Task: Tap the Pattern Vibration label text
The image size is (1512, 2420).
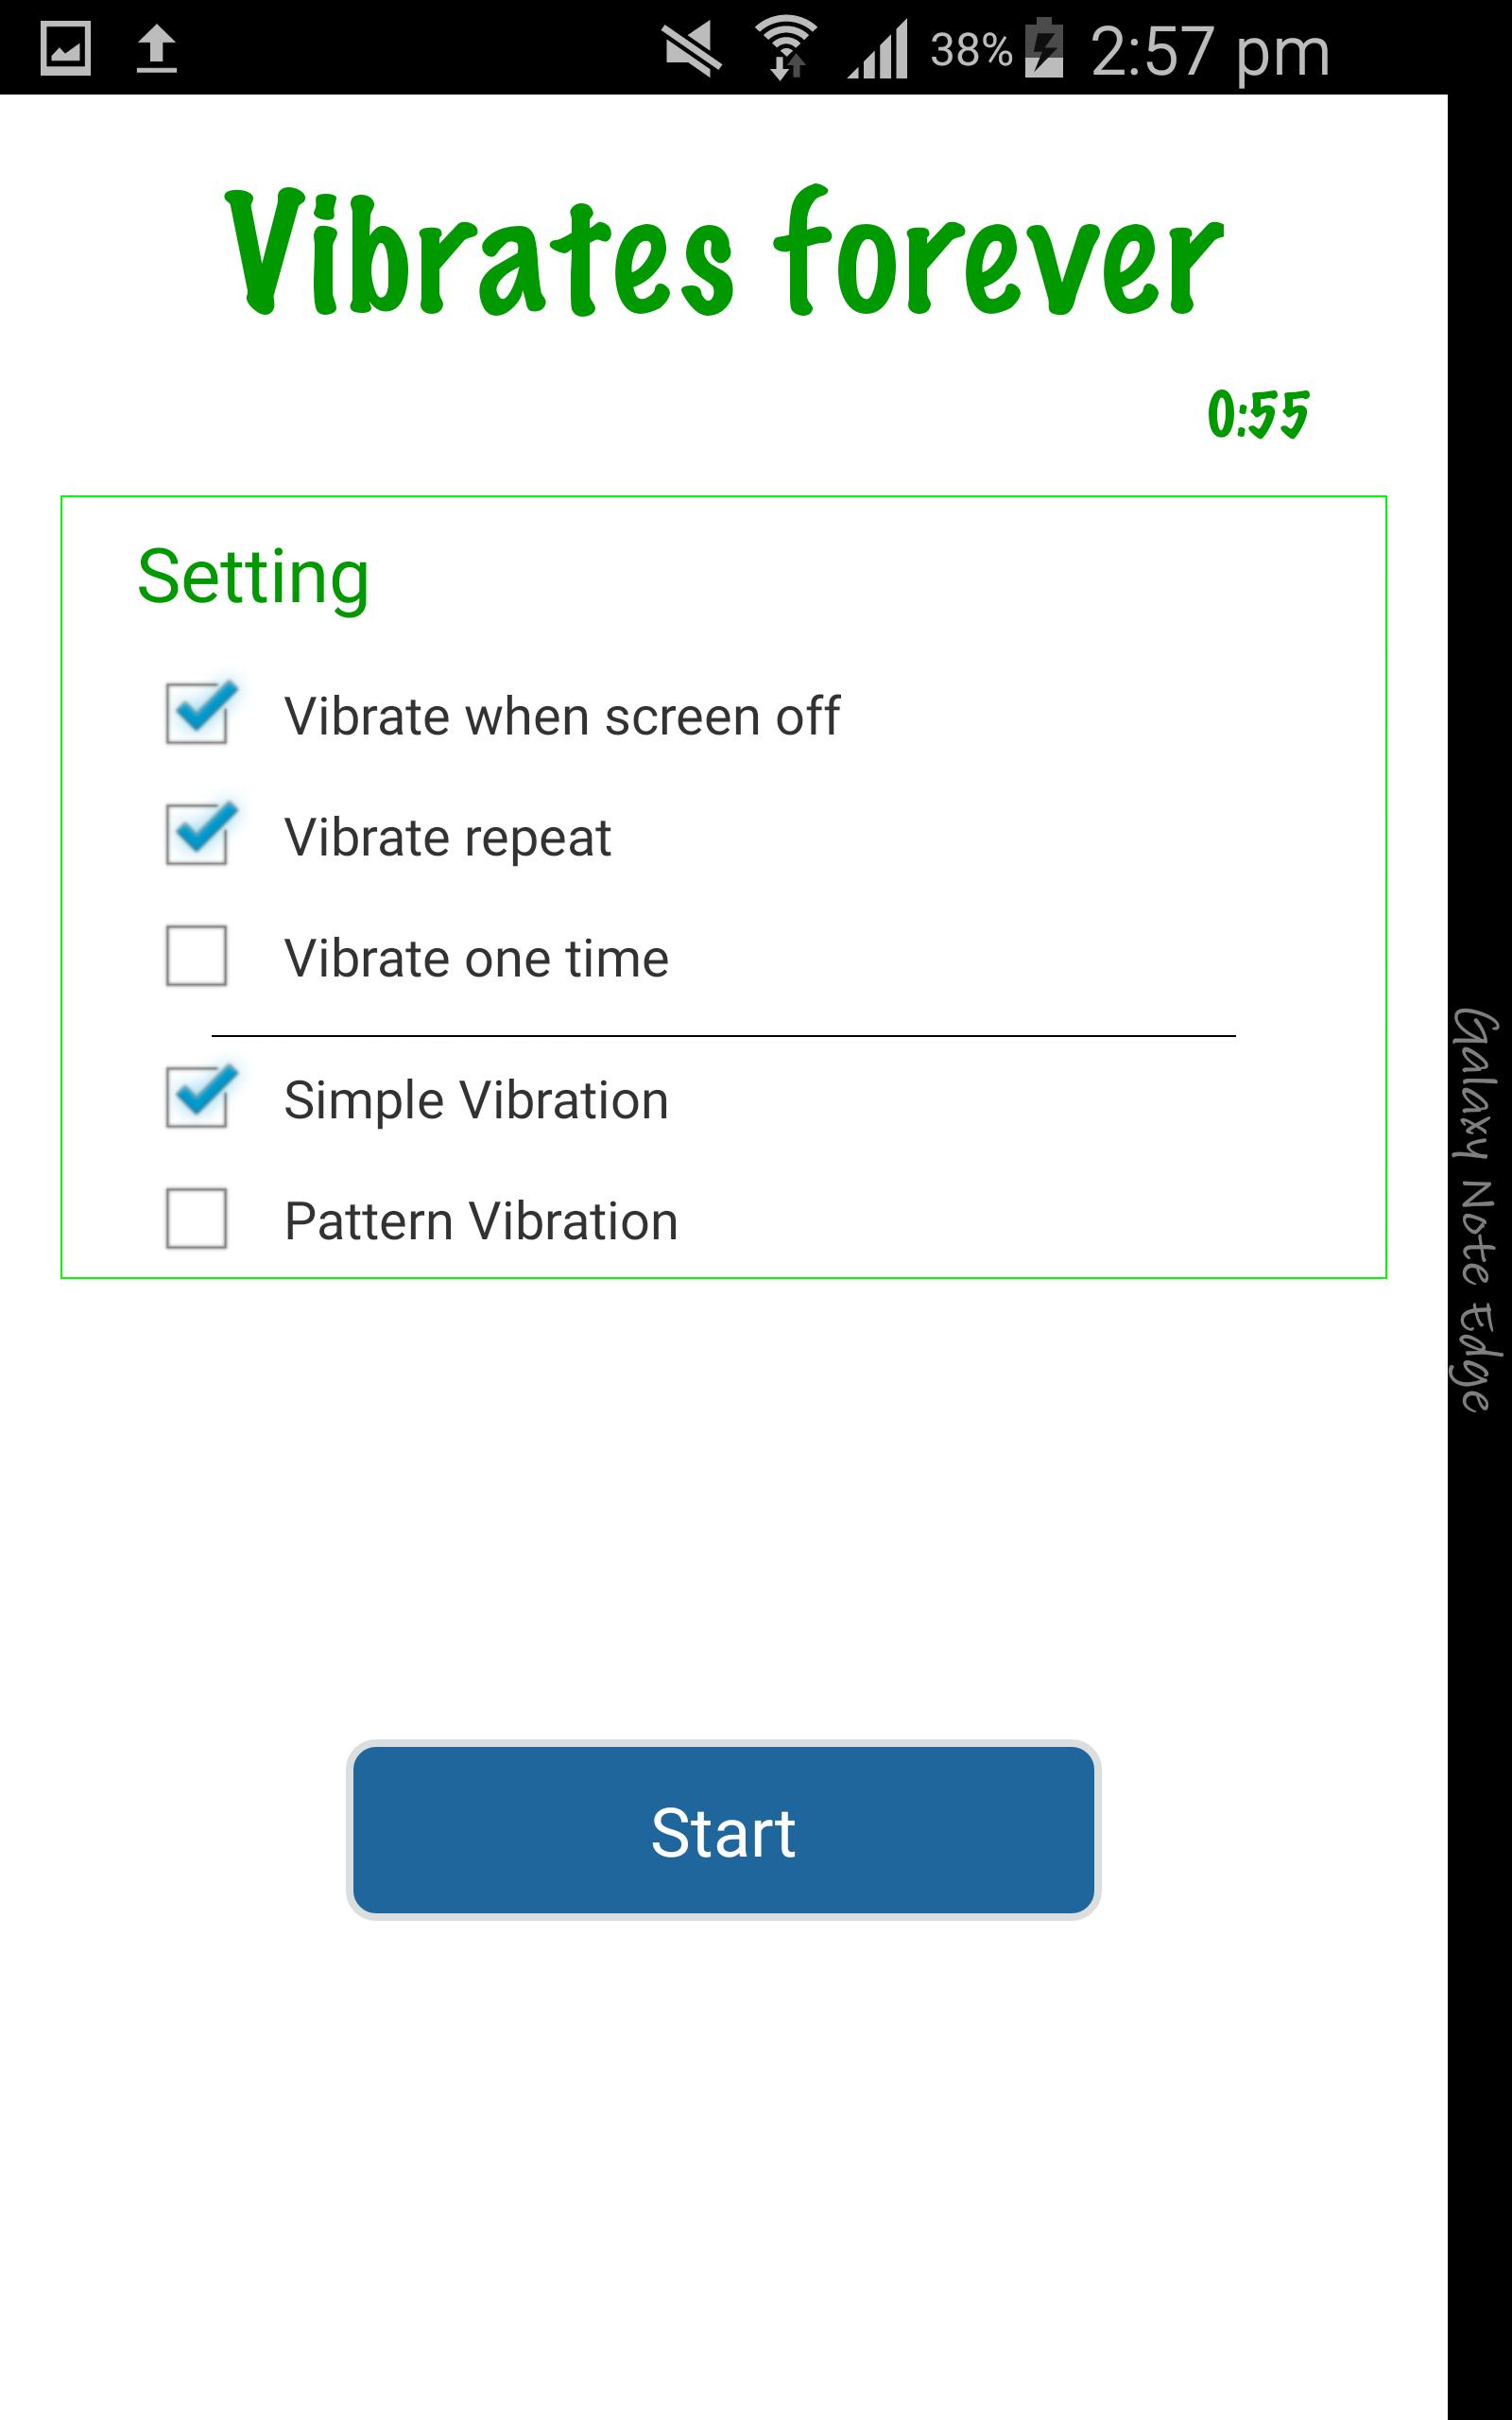Action: point(481,1221)
